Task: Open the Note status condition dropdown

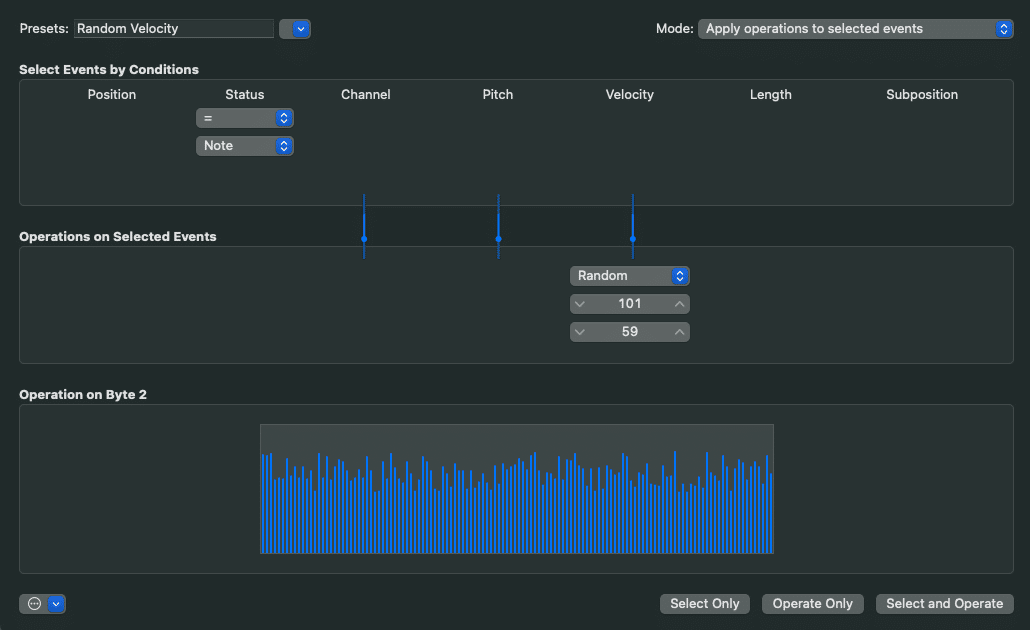Action: tap(245, 145)
